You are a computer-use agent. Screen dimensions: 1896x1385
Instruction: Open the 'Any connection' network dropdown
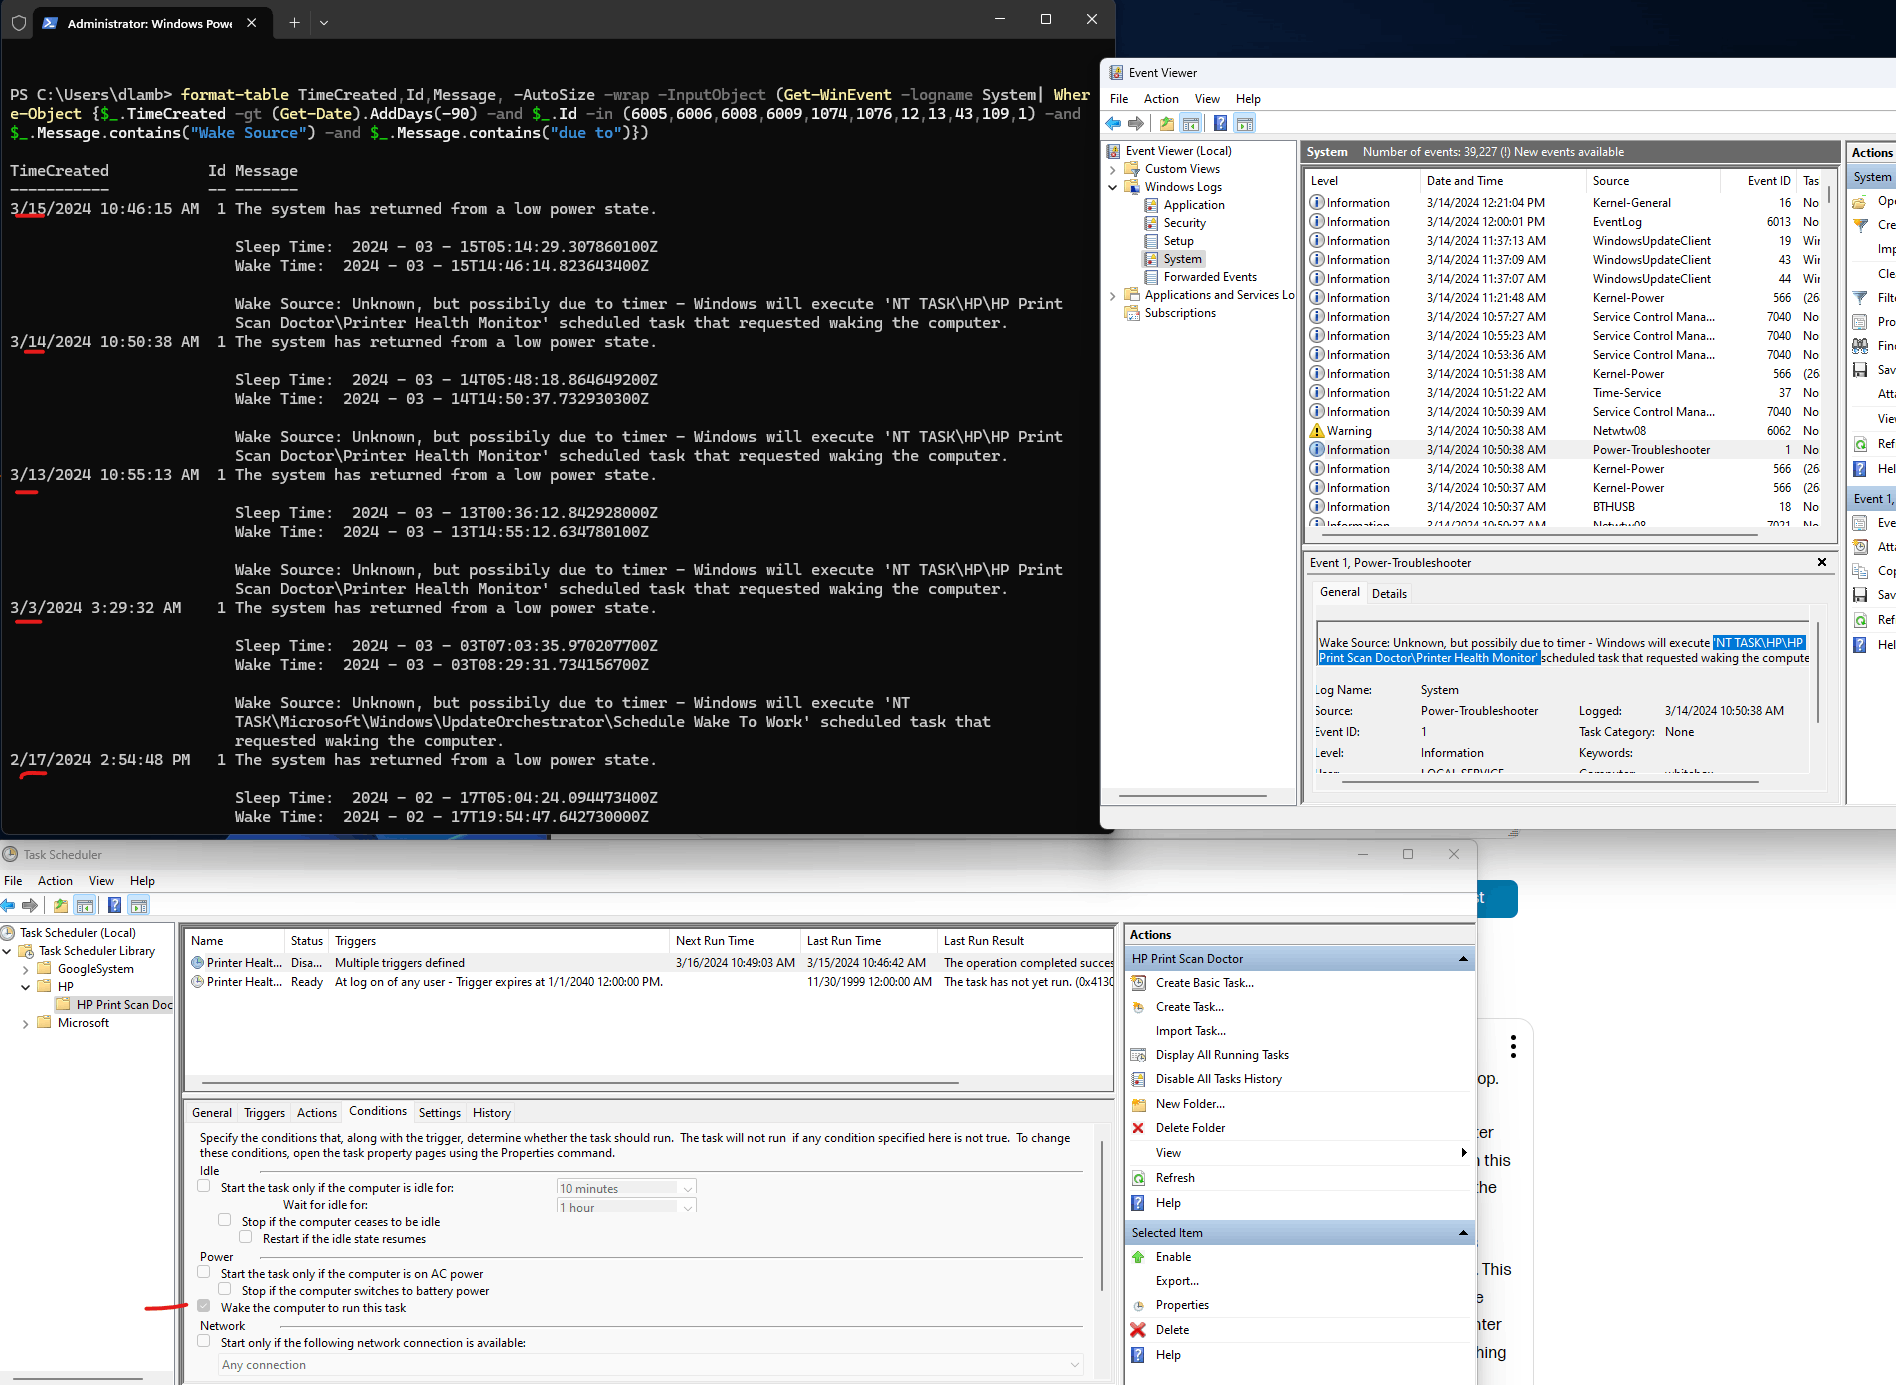coord(651,1365)
